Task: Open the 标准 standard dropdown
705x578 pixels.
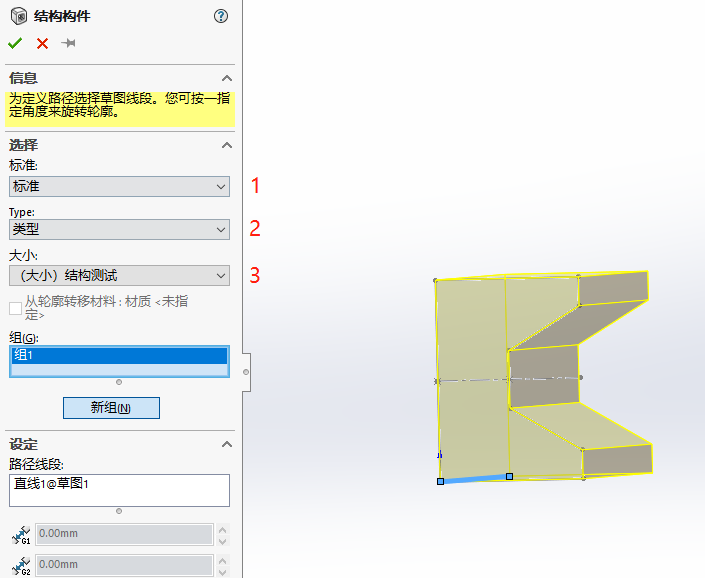Action: 119,186
